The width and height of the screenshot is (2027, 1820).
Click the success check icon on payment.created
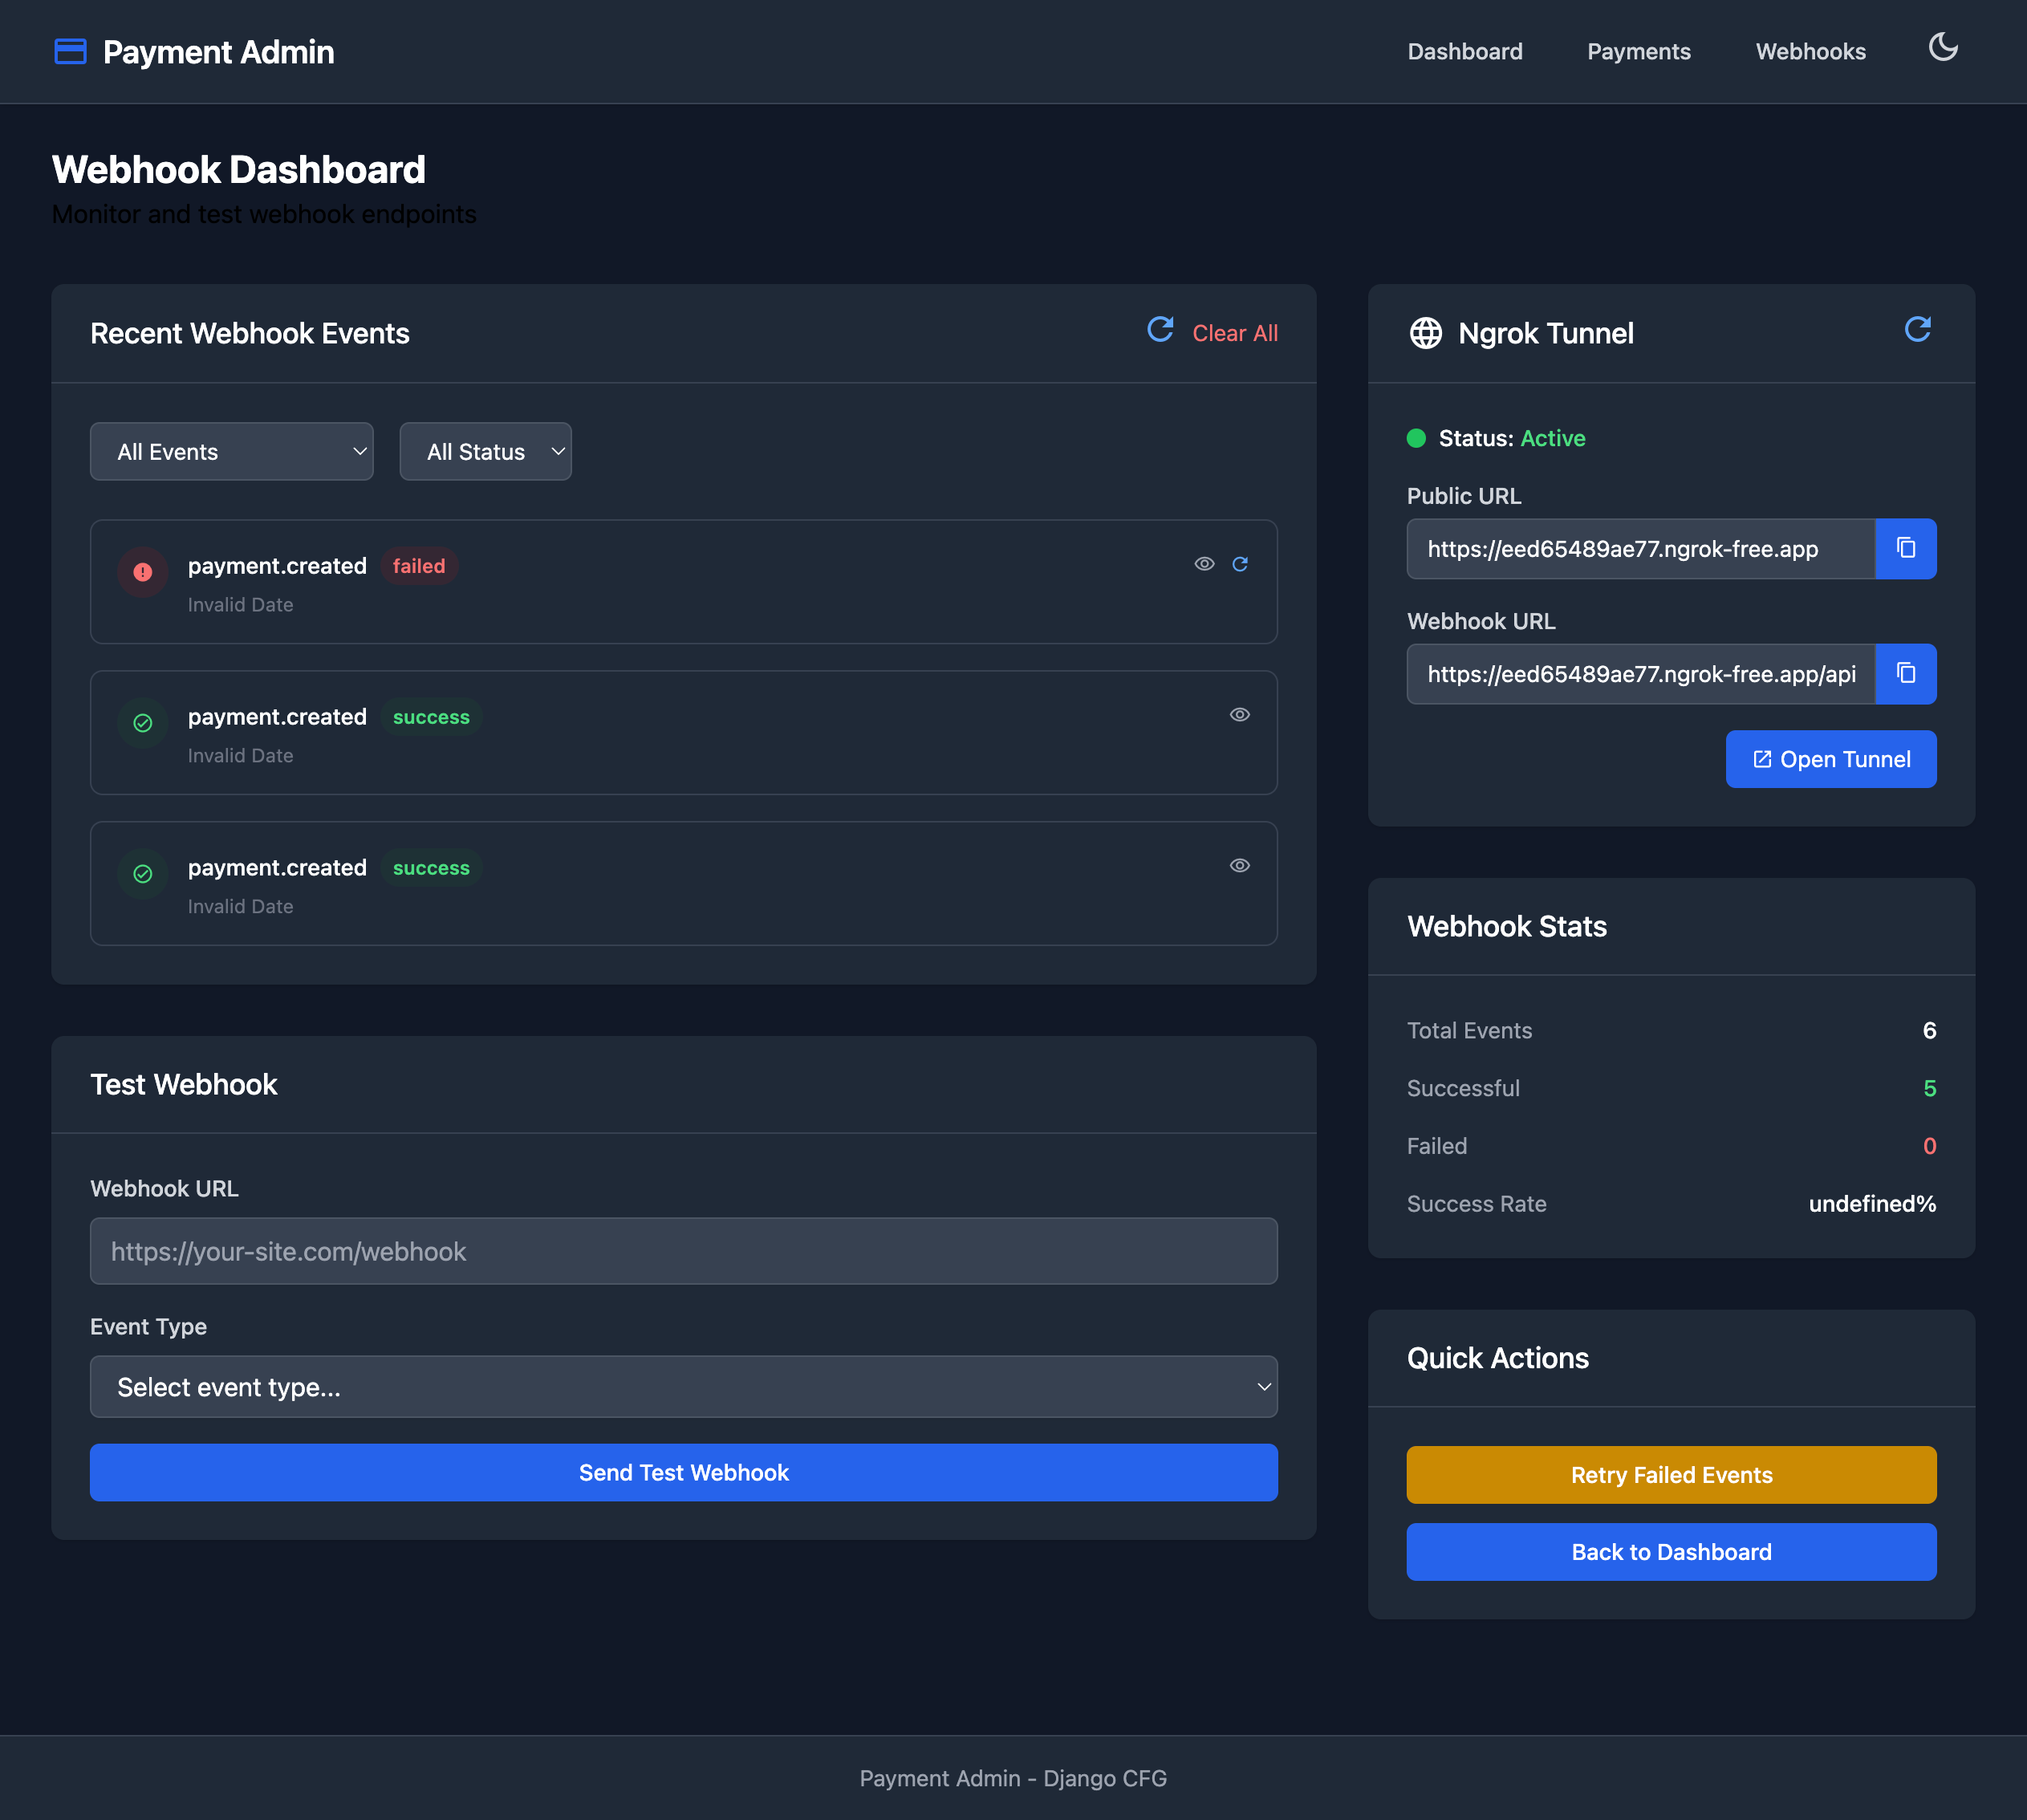(142, 723)
